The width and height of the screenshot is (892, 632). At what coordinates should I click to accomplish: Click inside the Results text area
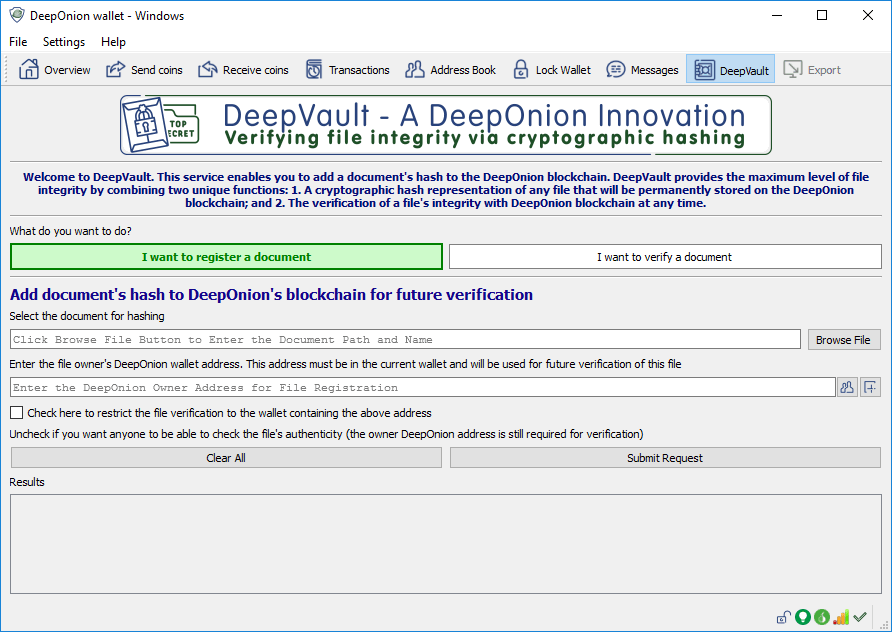446,544
